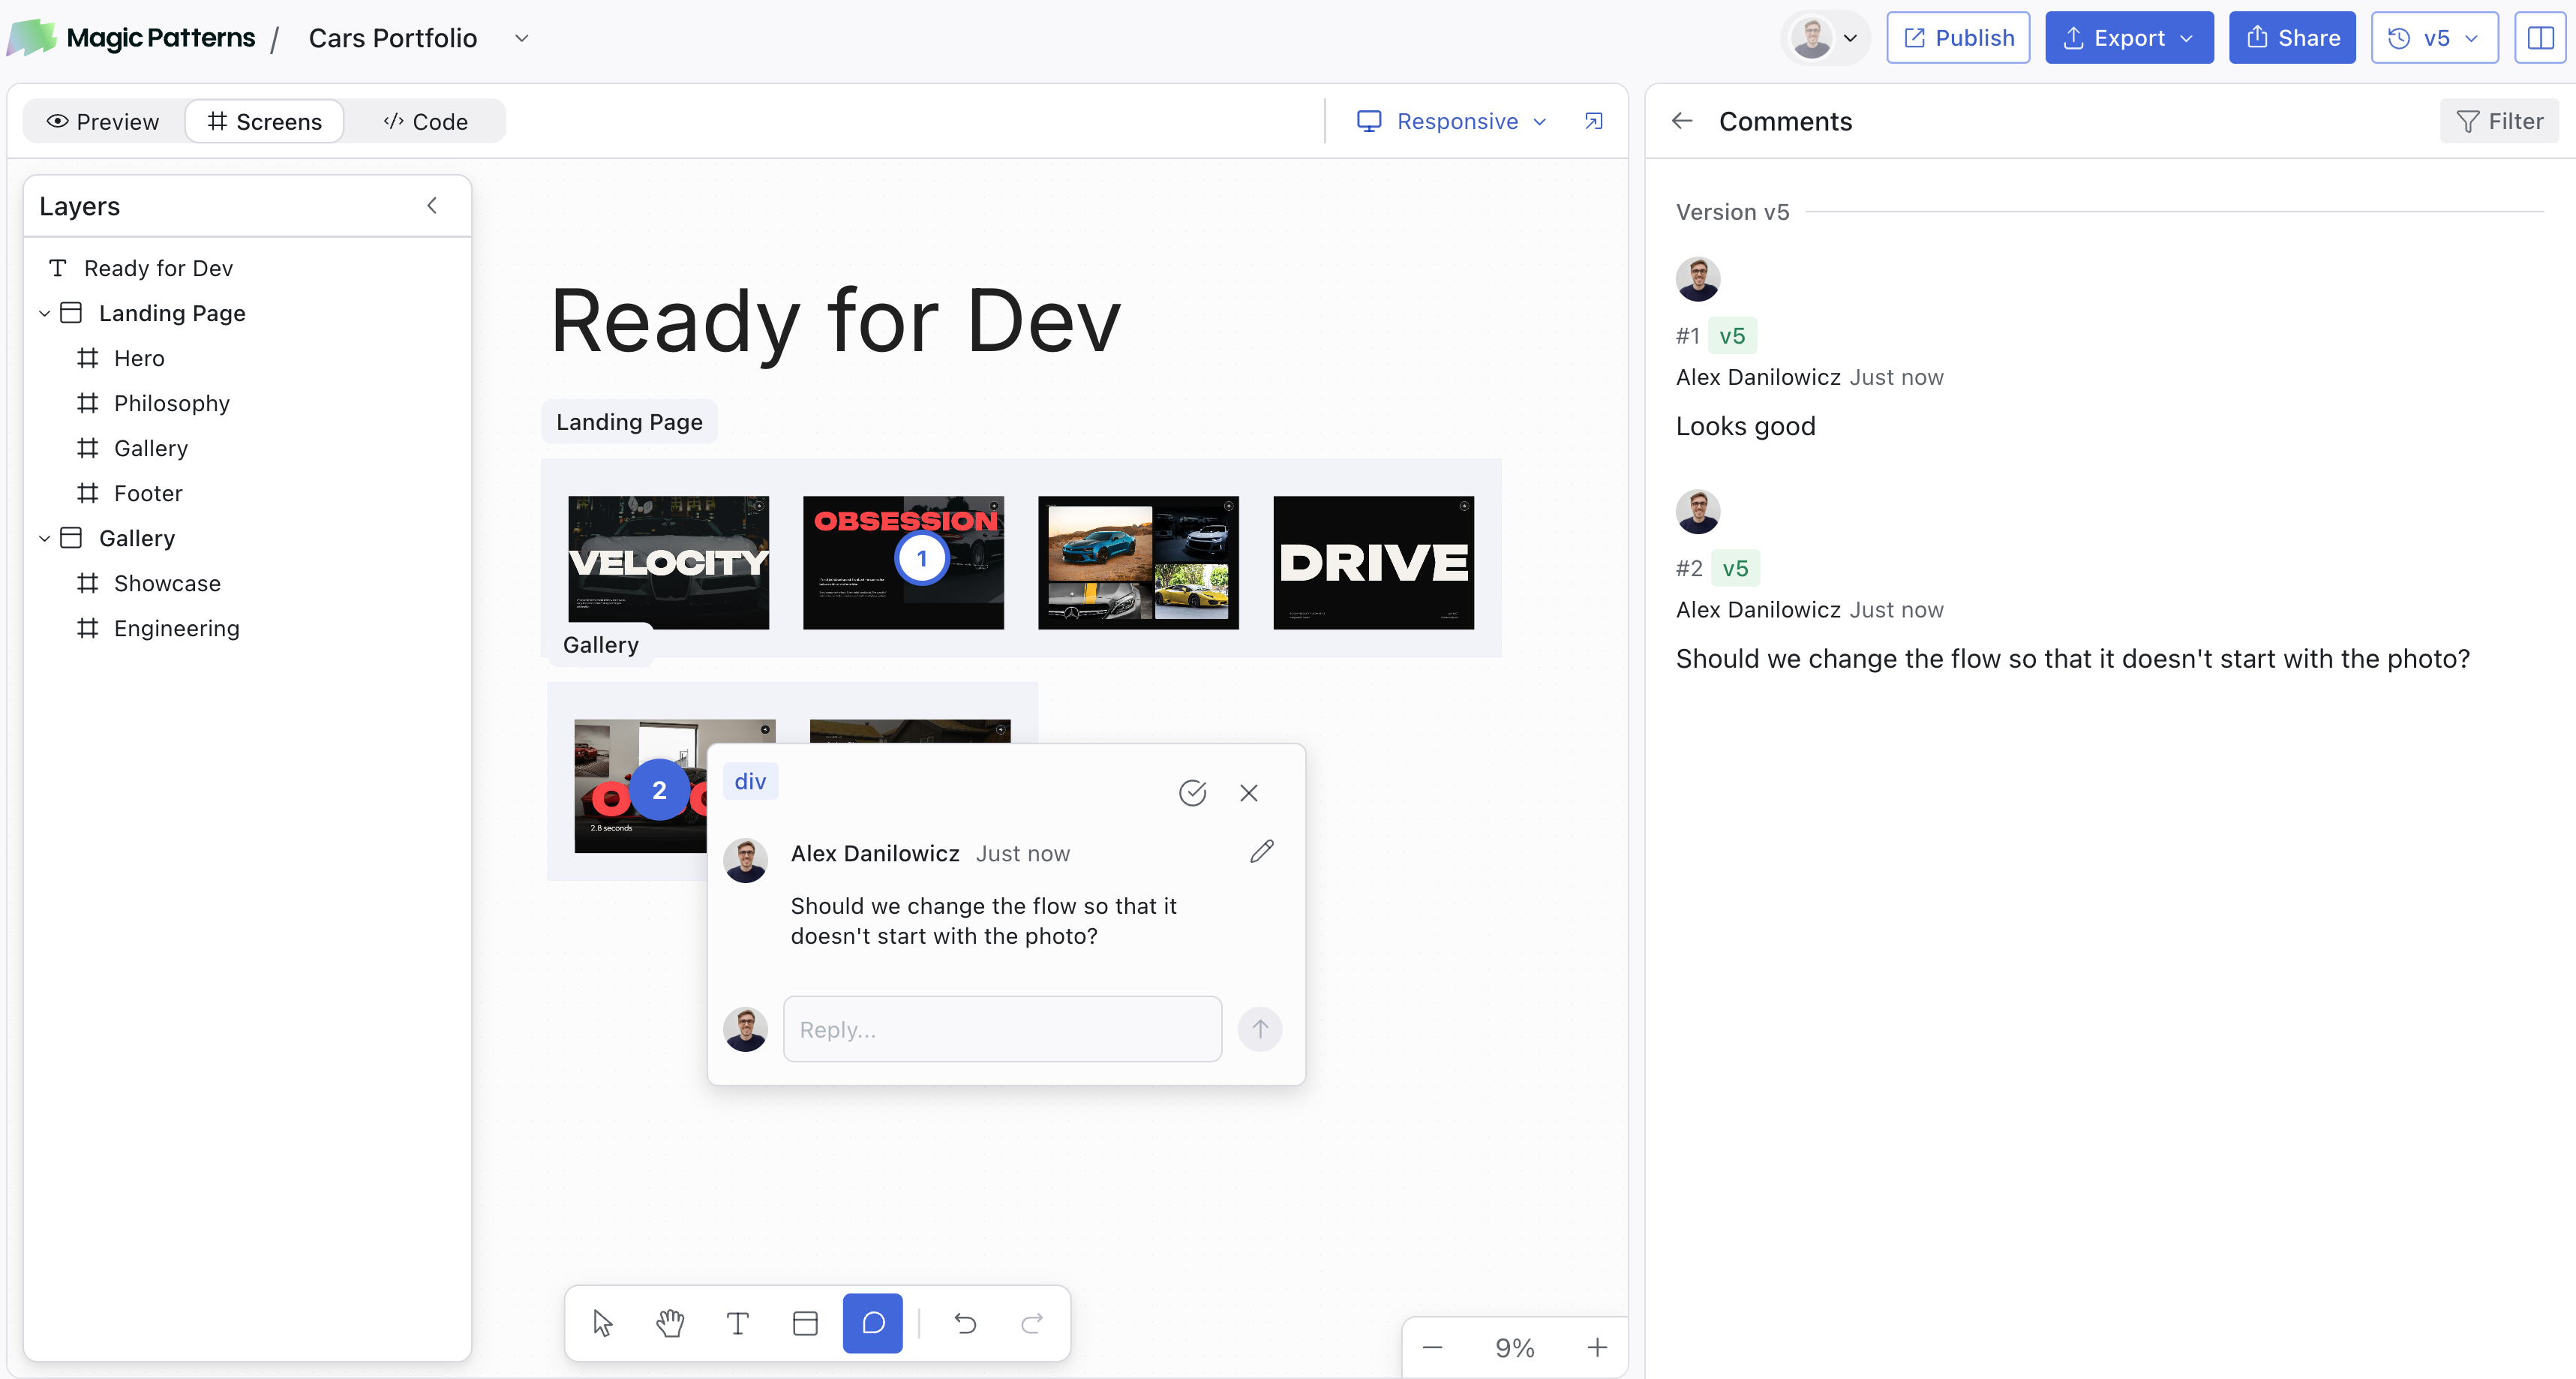Select the cursor pointer tool
The width and height of the screenshot is (2576, 1379).
point(602,1323)
